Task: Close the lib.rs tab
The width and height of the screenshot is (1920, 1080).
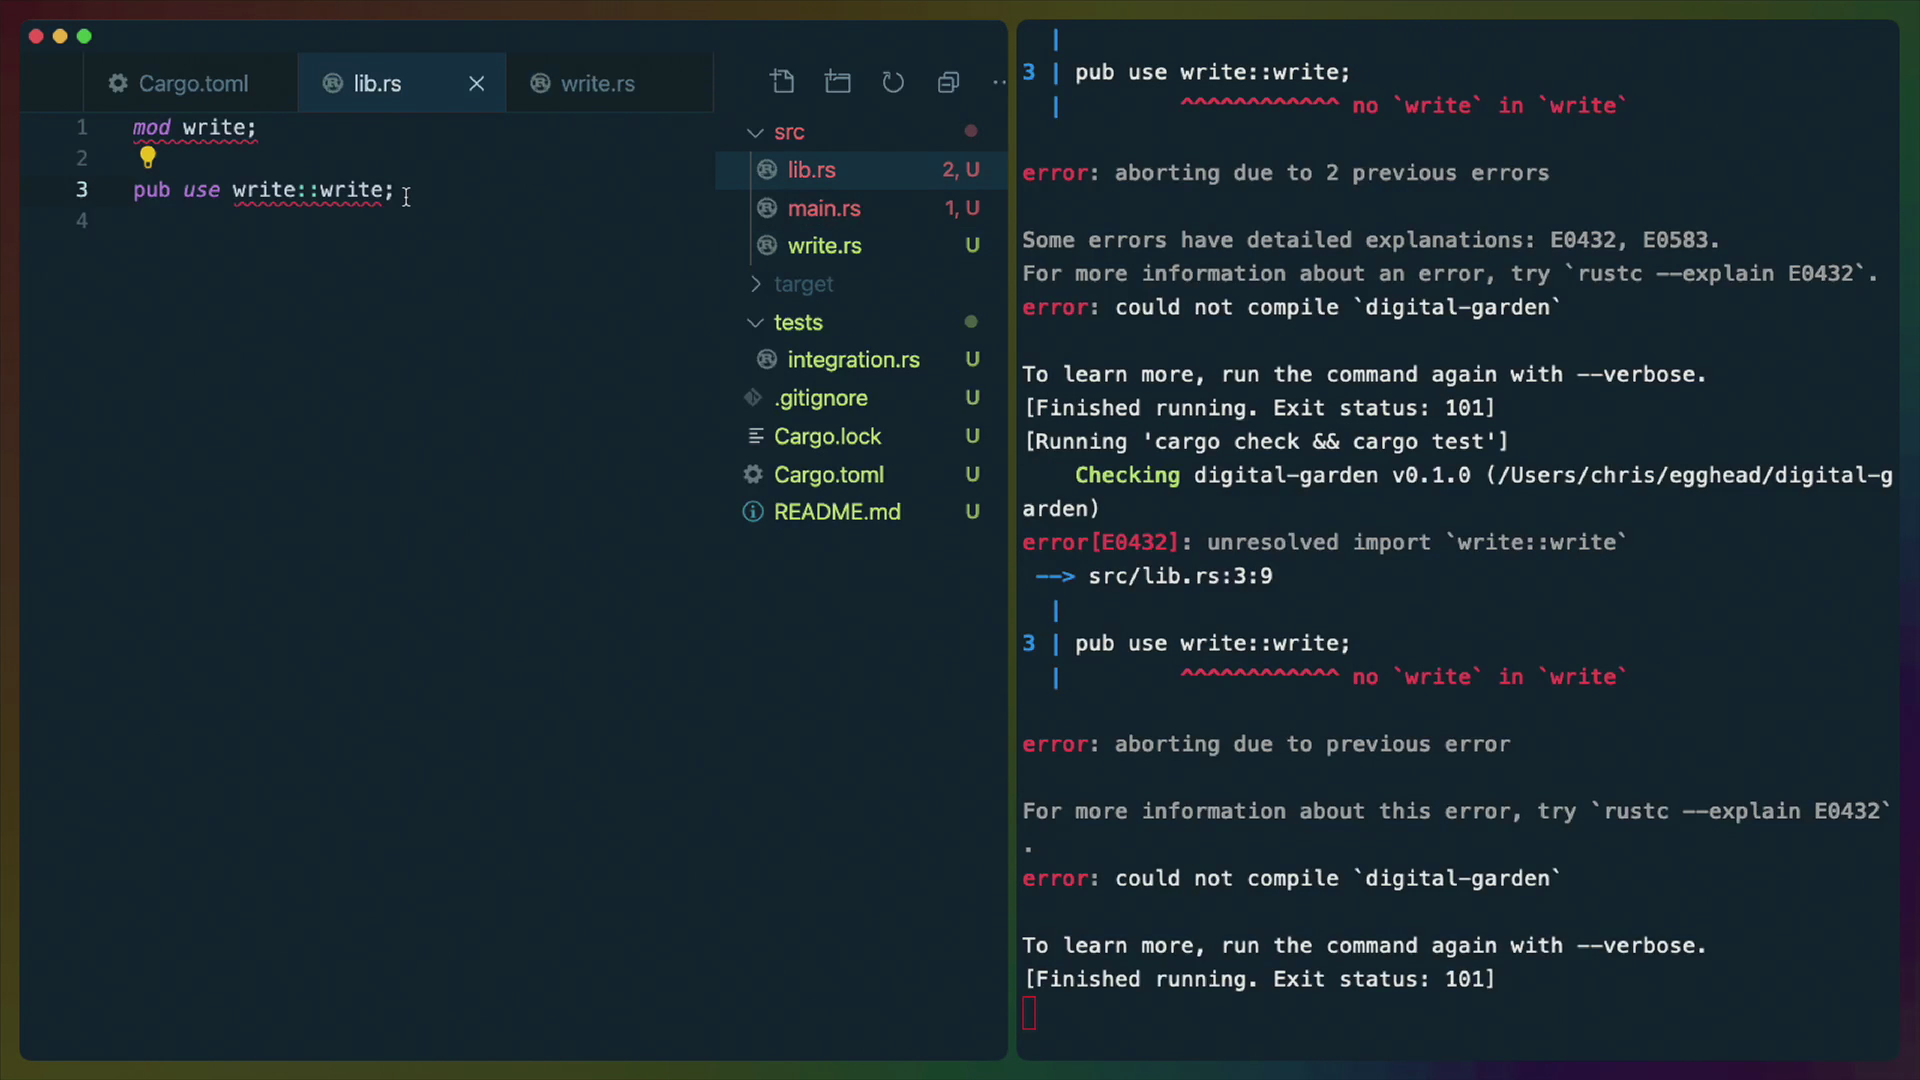Action: point(476,83)
